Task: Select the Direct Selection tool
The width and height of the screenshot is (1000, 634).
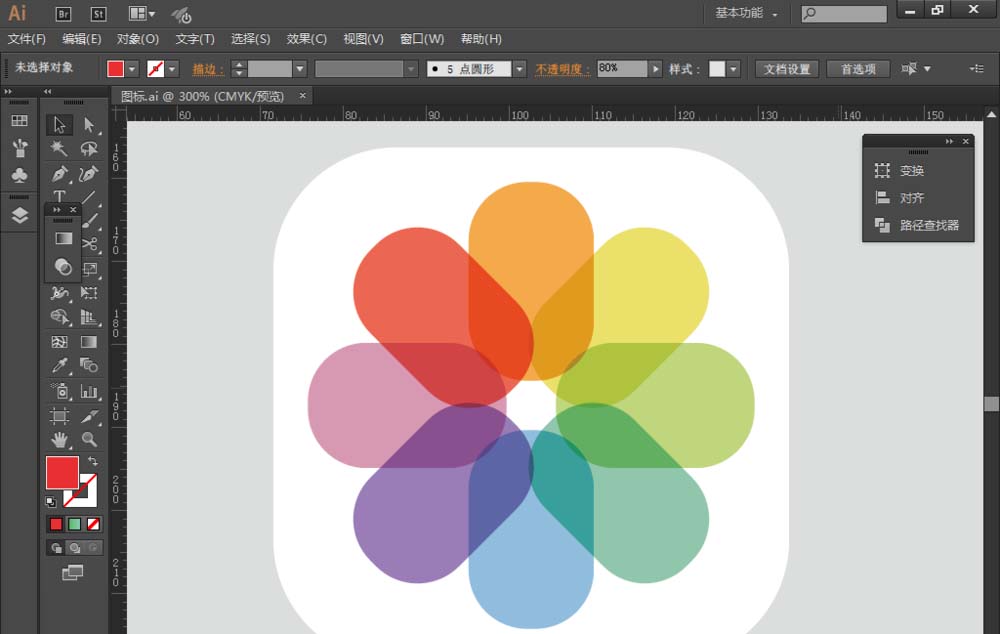Action: pos(89,124)
